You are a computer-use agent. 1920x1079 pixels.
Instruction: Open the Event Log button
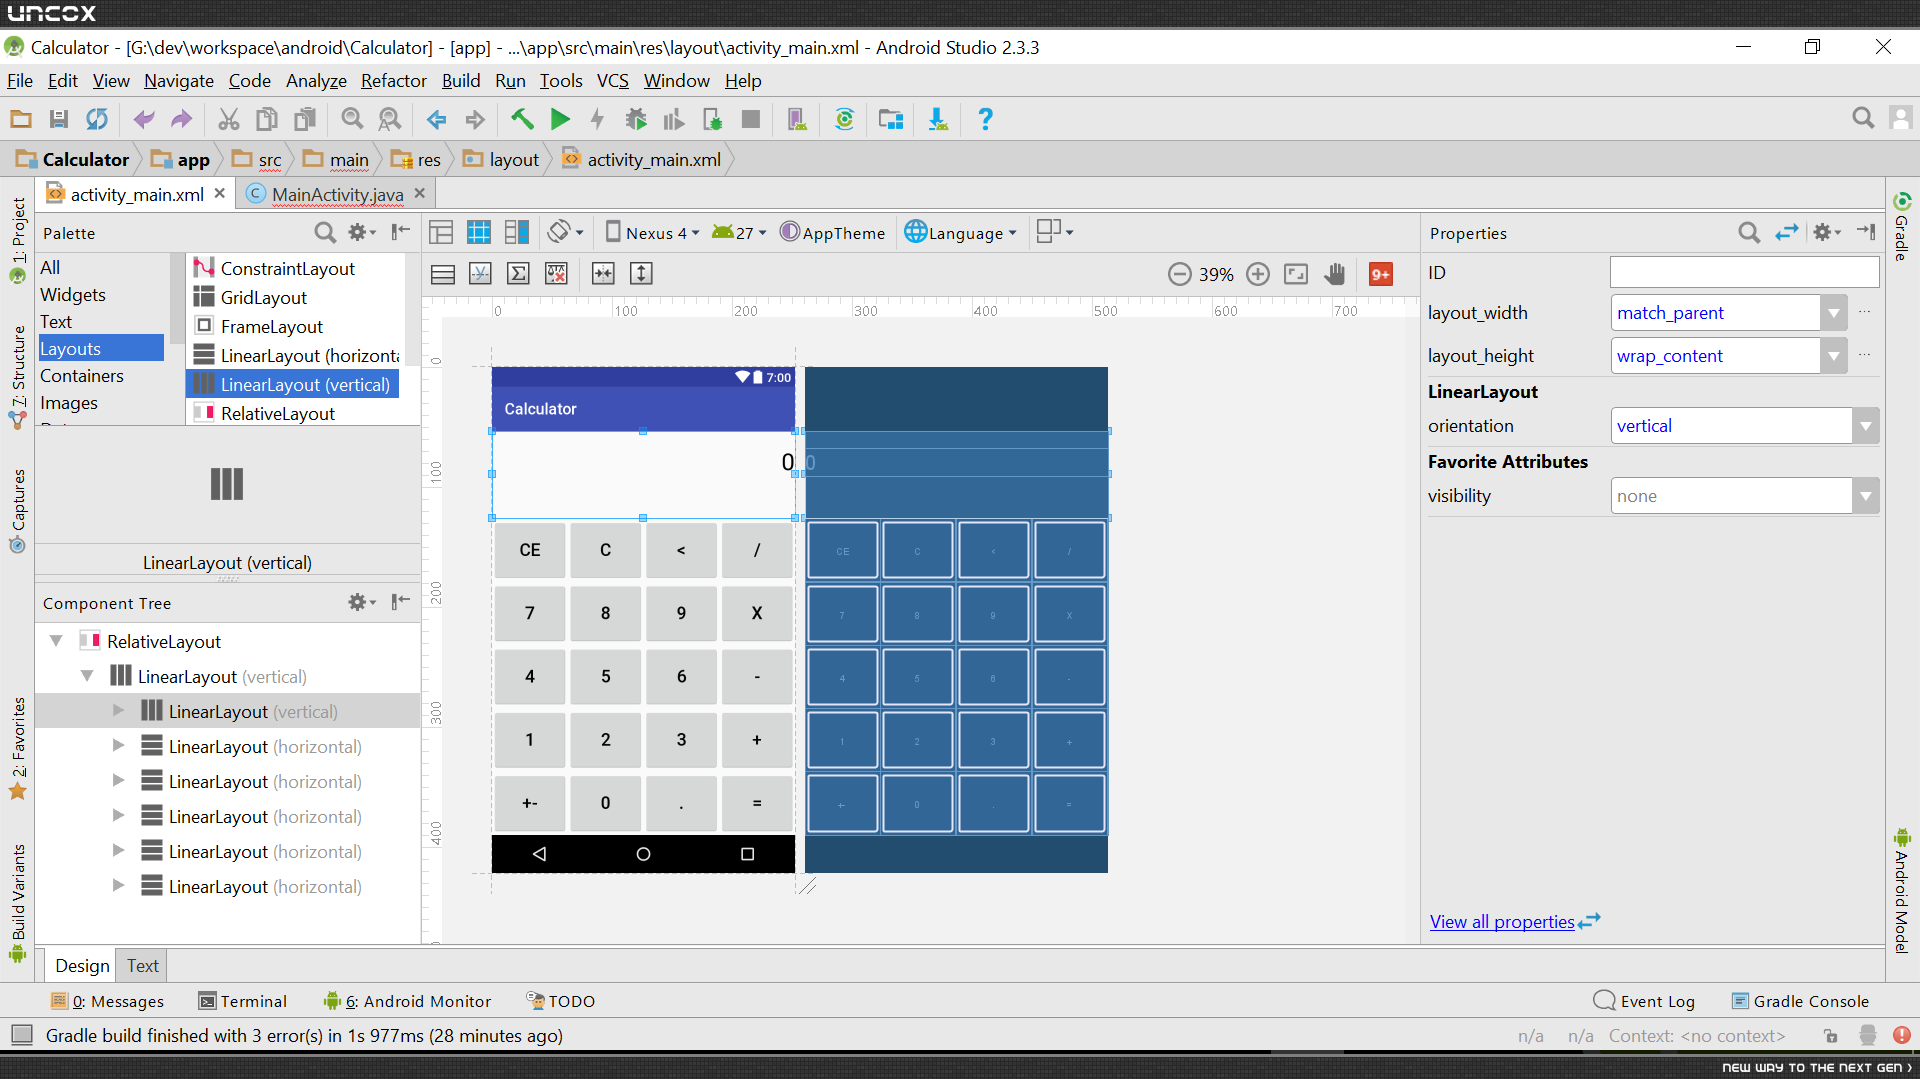click(x=1644, y=1001)
